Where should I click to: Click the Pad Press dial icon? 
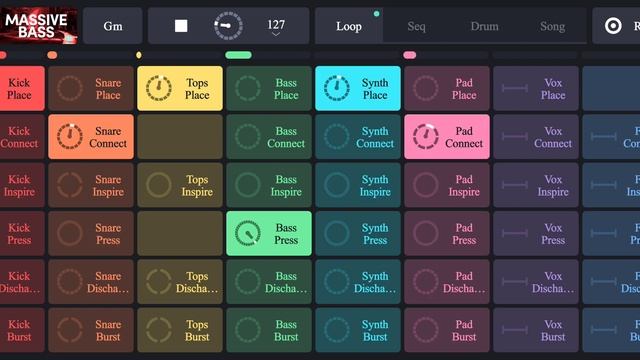click(425, 233)
